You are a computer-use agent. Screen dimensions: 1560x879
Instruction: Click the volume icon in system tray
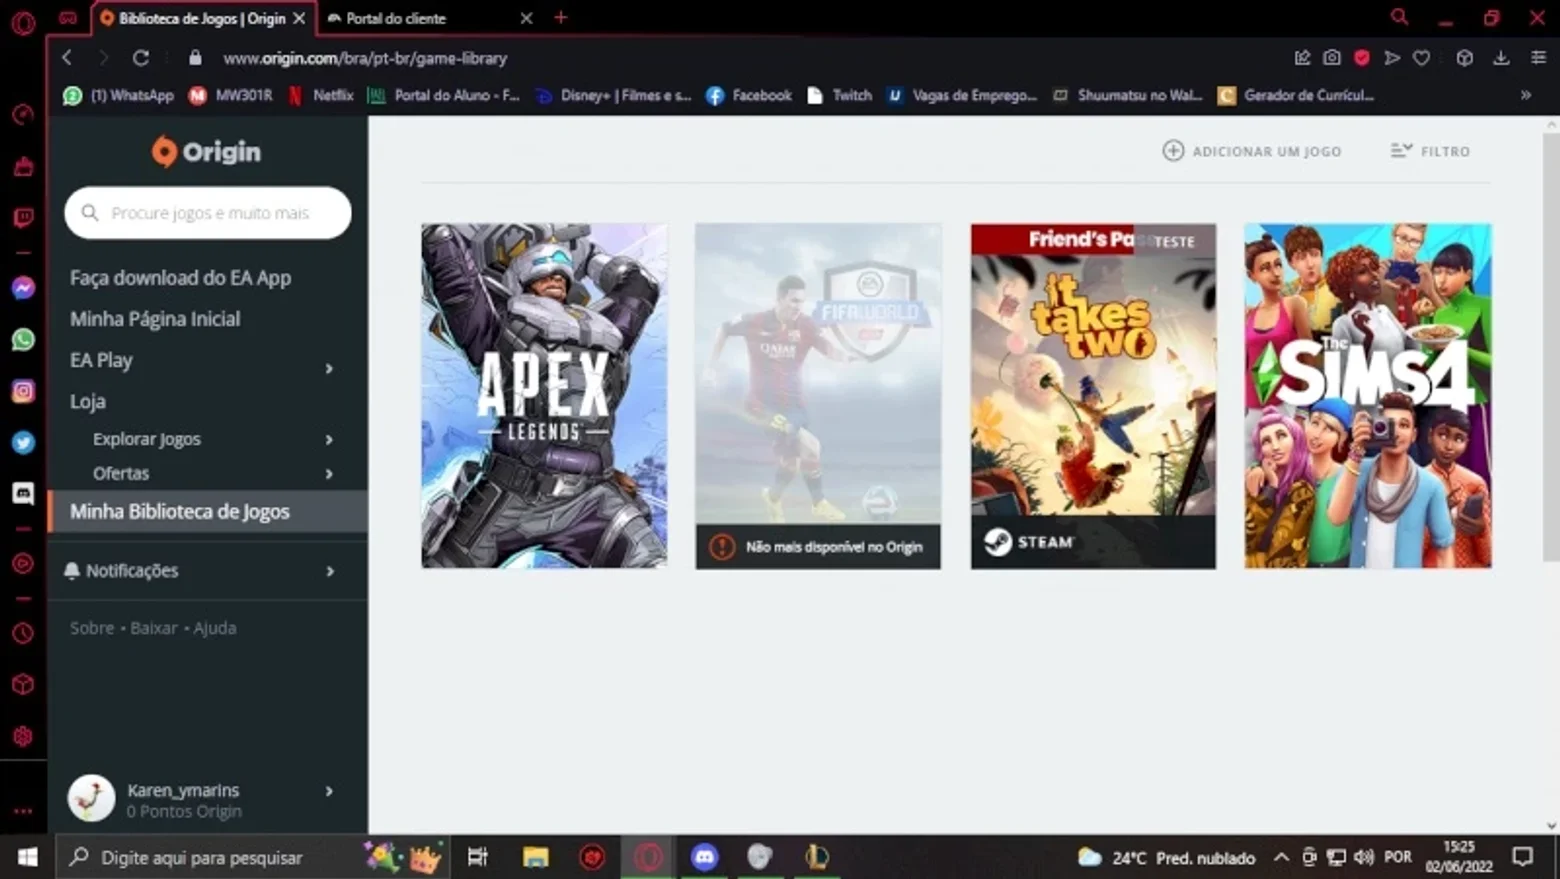[1364, 857]
